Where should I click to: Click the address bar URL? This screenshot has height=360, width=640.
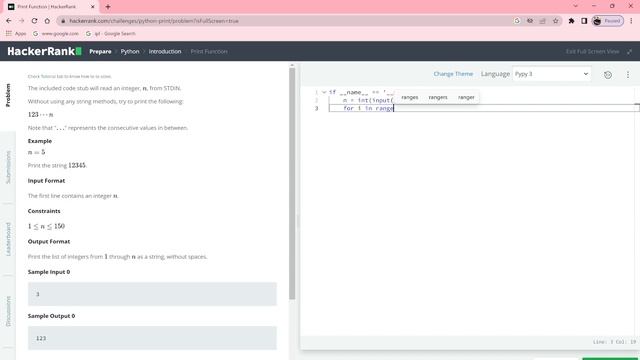click(153, 21)
